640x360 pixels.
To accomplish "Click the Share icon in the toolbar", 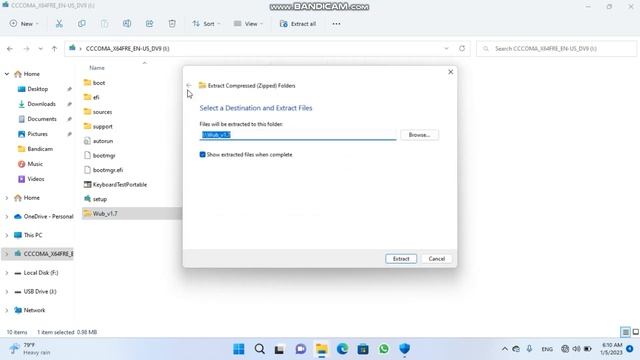I will click(x=149, y=24).
